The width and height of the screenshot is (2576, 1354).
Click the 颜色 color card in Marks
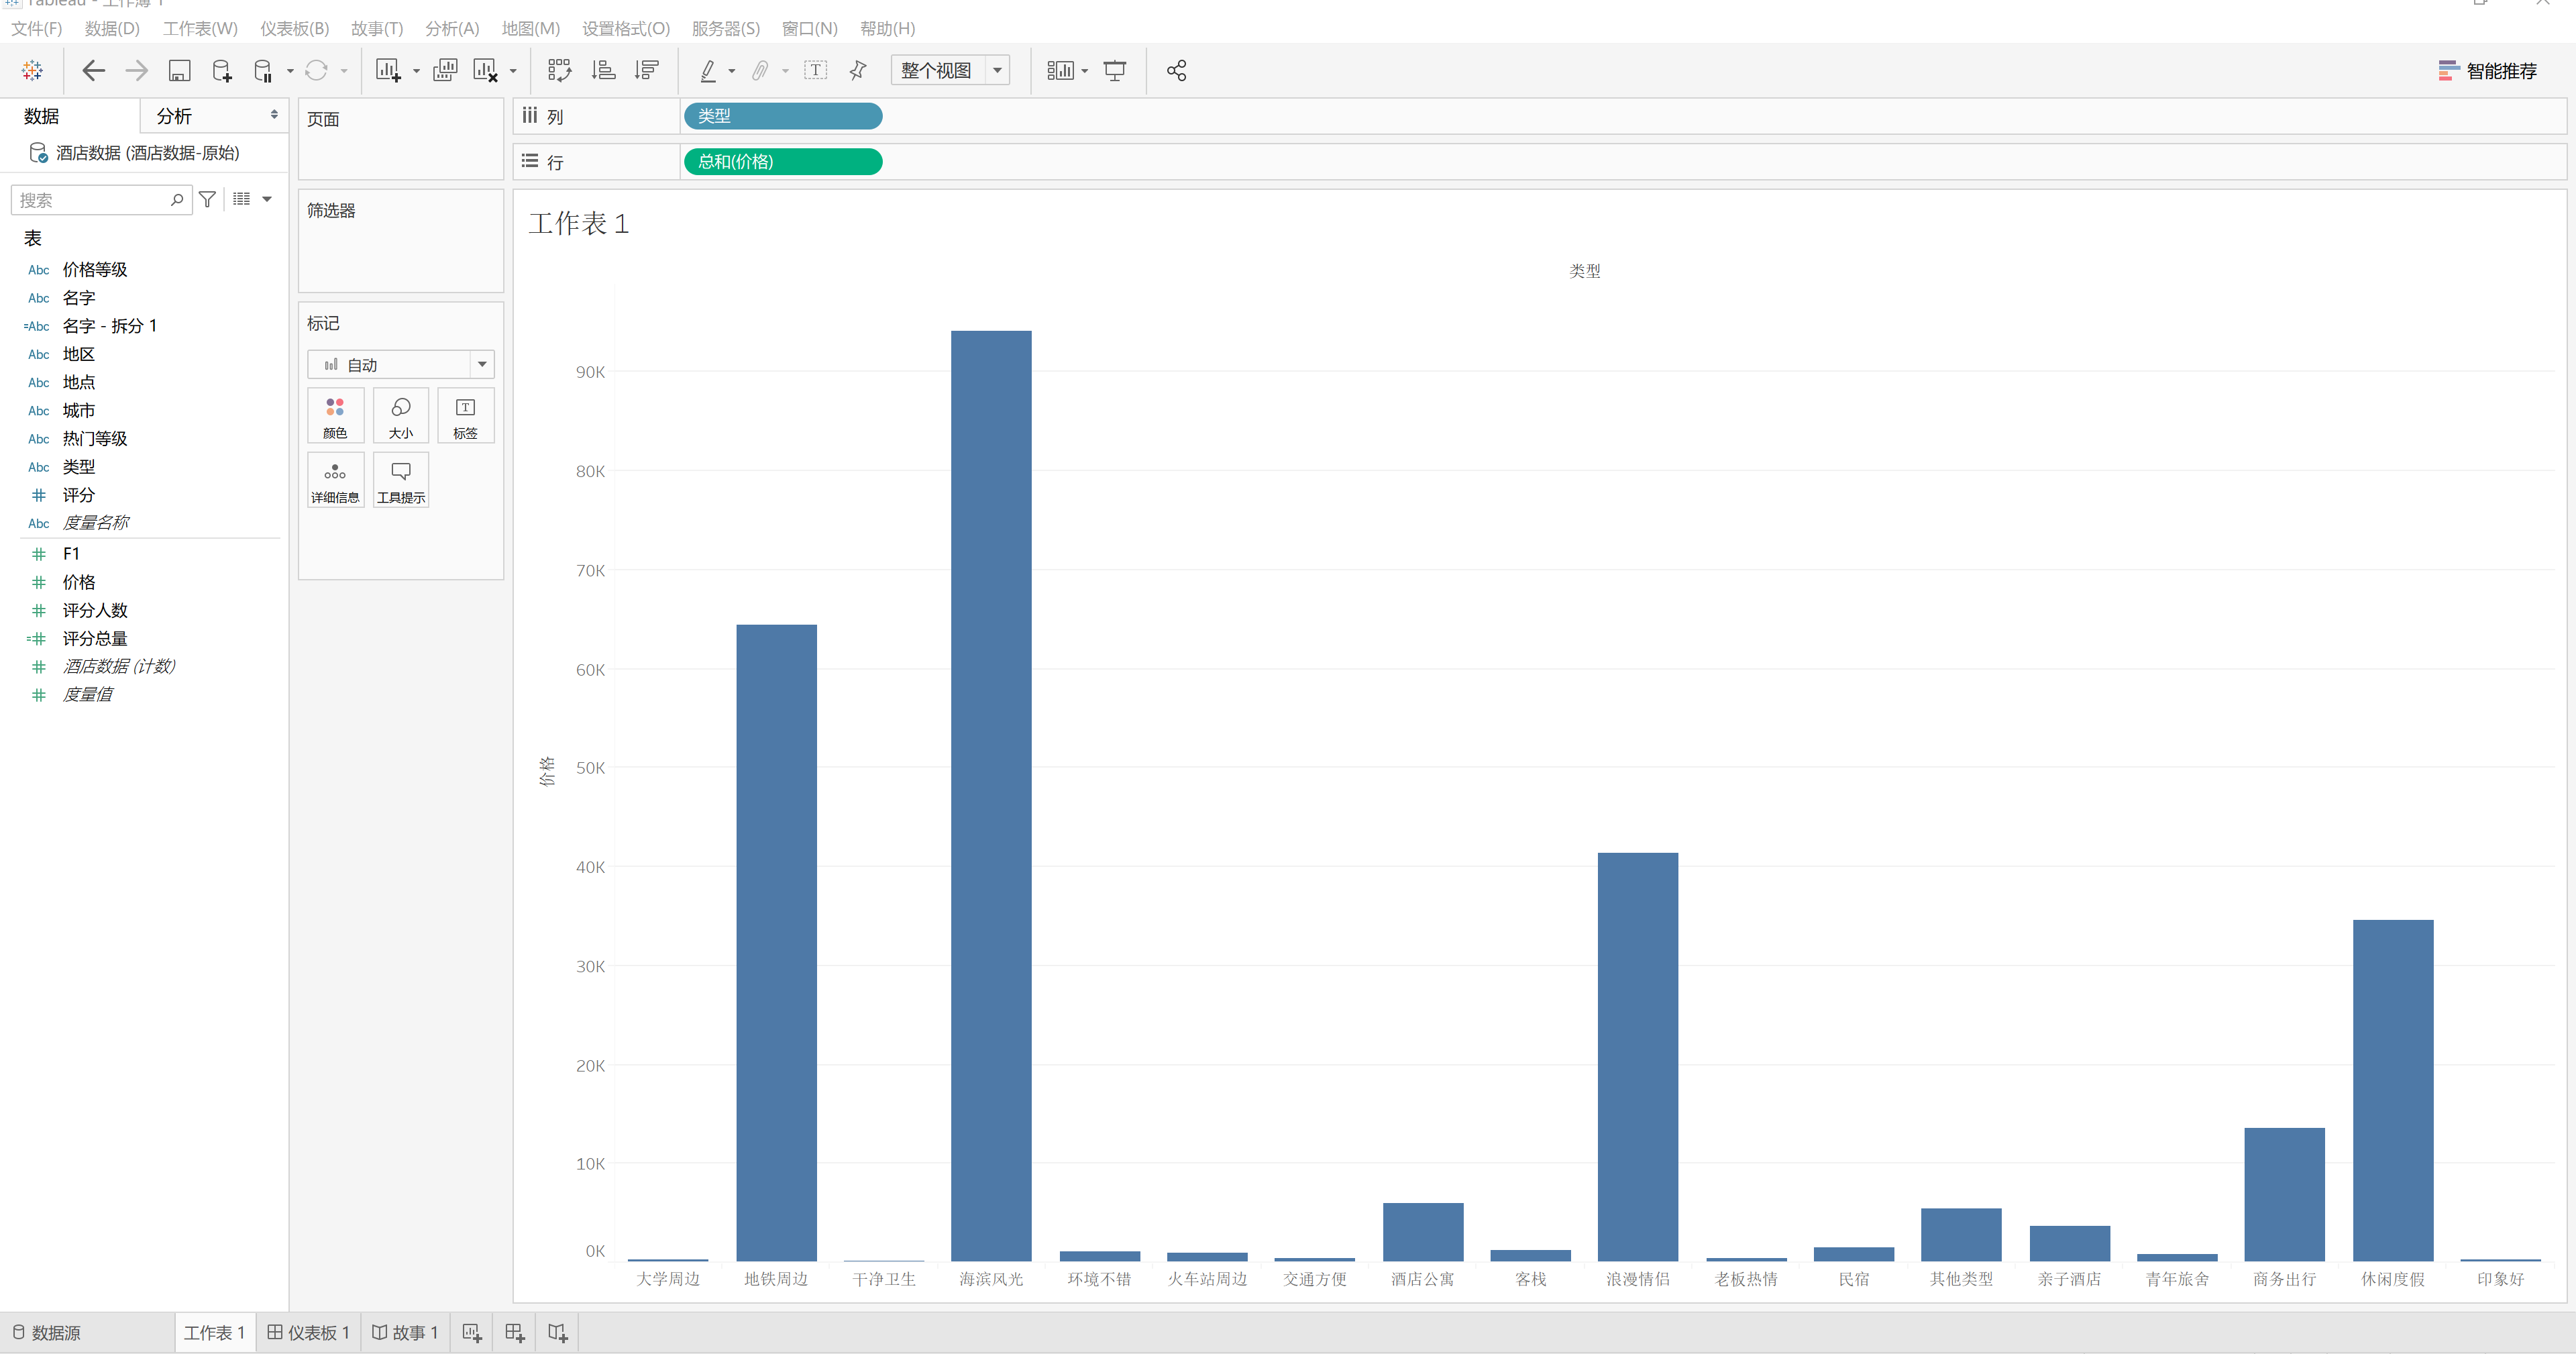click(335, 416)
